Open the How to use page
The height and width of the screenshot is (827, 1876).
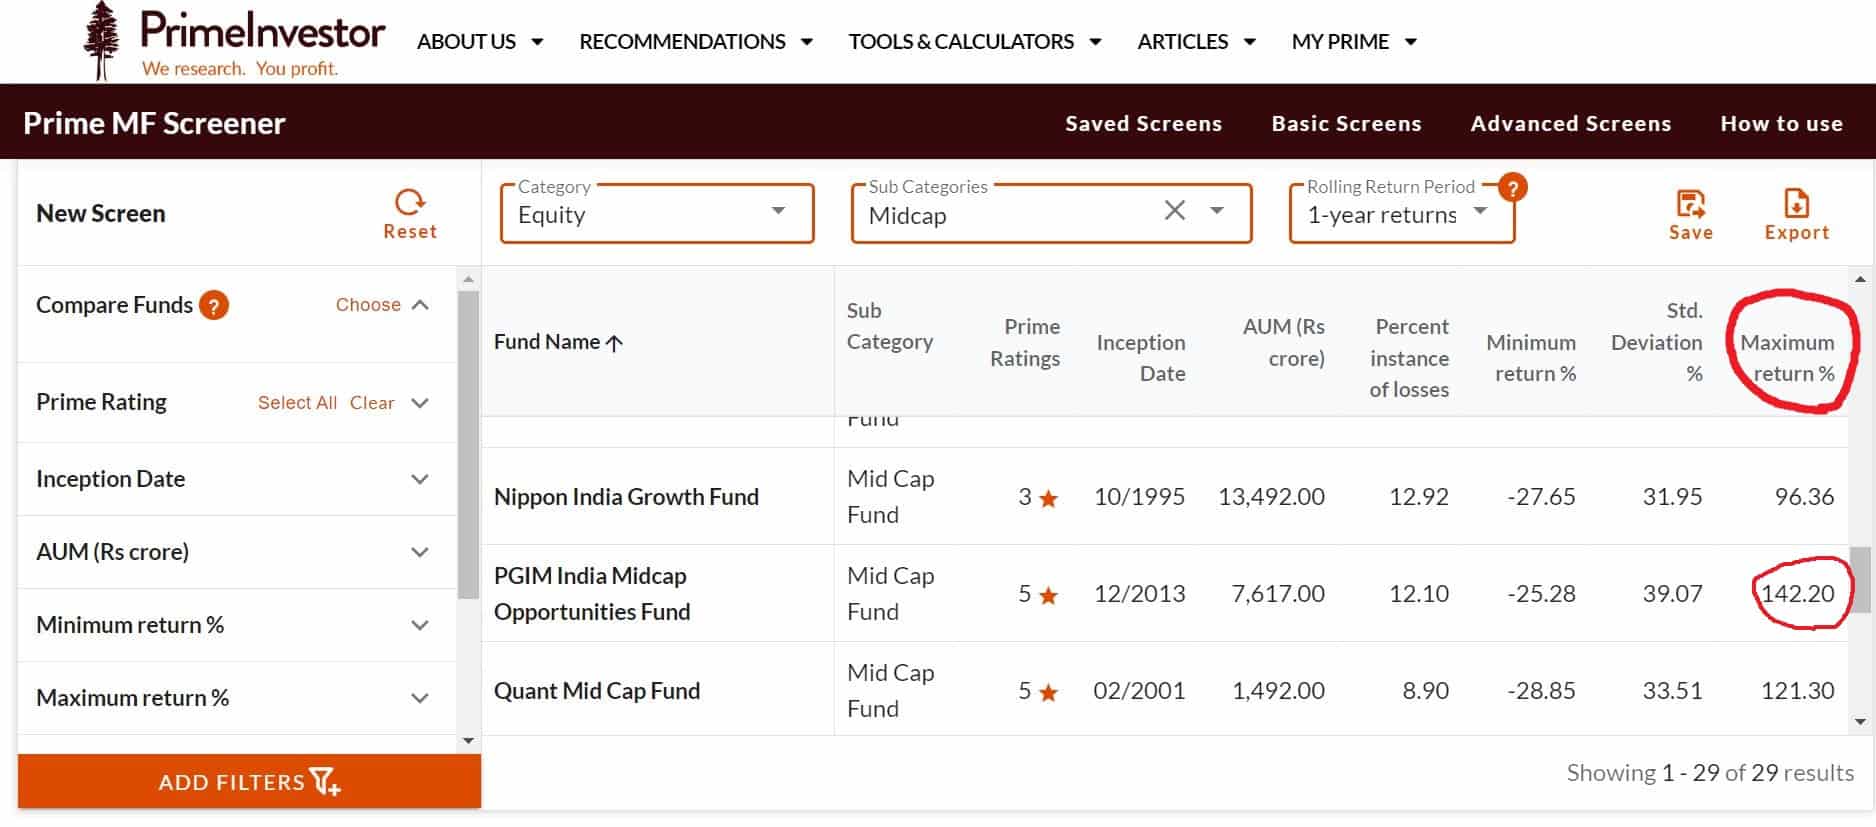coord(1781,124)
